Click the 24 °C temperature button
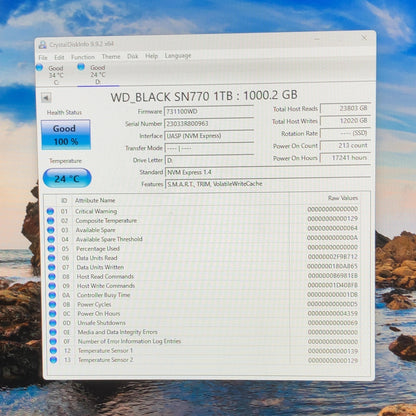The height and width of the screenshot is (416, 416). 67,178
